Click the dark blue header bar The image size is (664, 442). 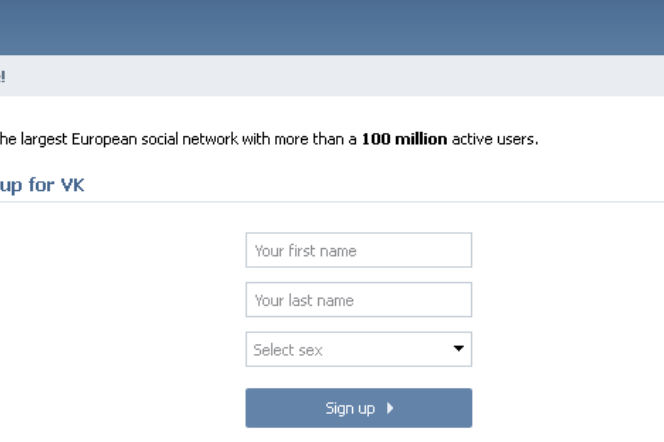(x=332, y=28)
